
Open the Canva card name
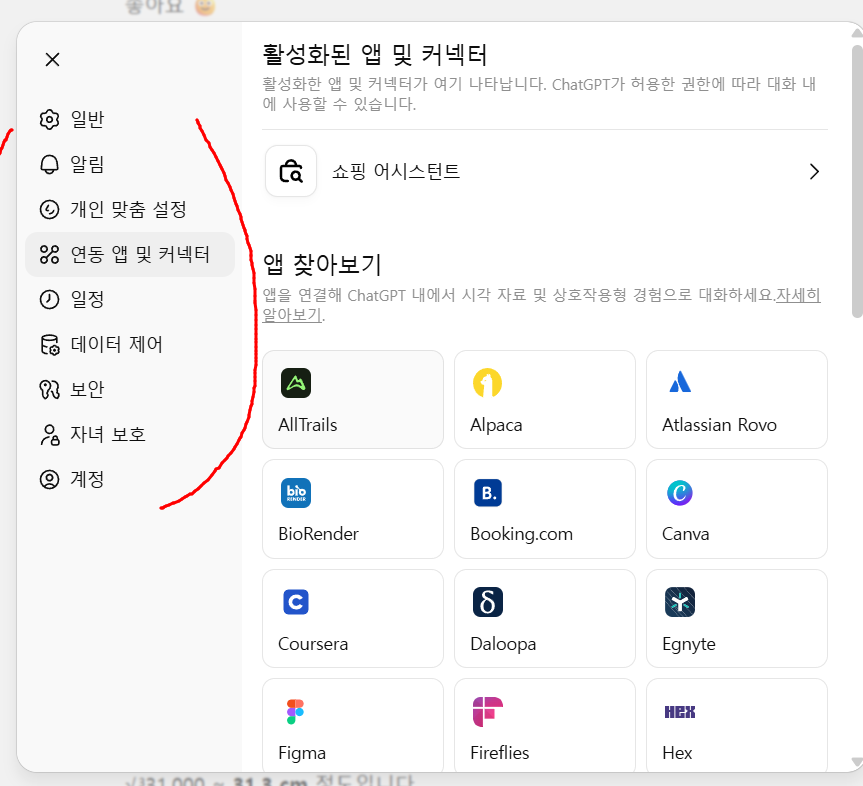(685, 534)
